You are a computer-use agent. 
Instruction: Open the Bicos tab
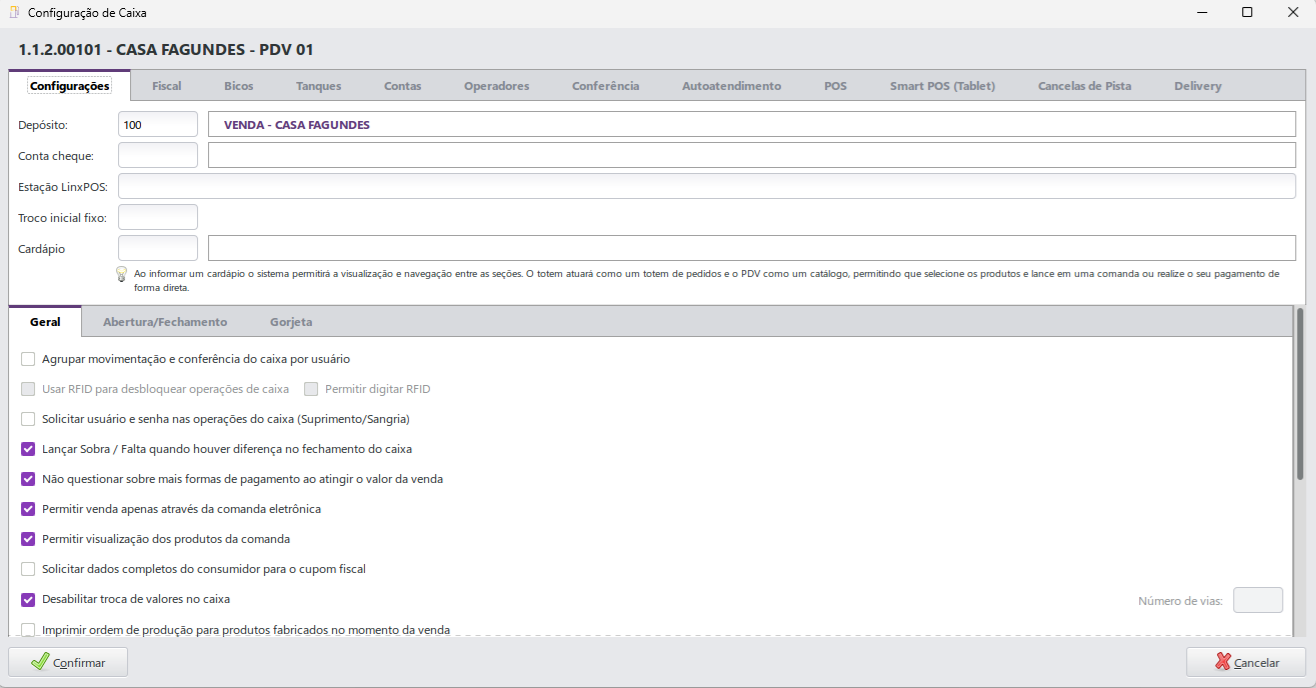(239, 86)
